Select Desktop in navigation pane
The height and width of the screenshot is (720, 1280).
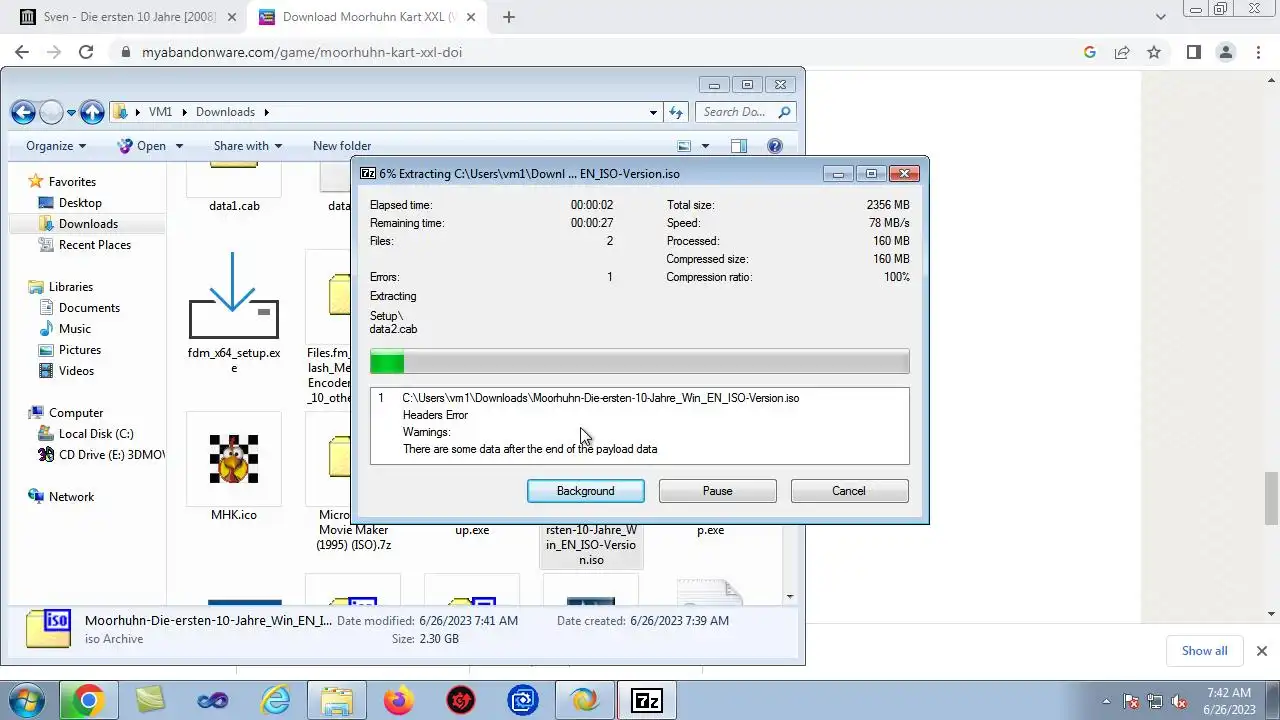(x=80, y=203)
